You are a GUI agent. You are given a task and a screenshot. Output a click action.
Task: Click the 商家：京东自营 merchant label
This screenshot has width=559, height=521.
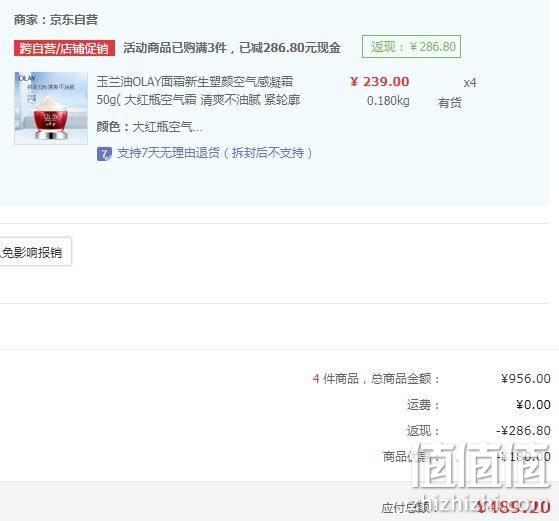click(x=56, y=20)
